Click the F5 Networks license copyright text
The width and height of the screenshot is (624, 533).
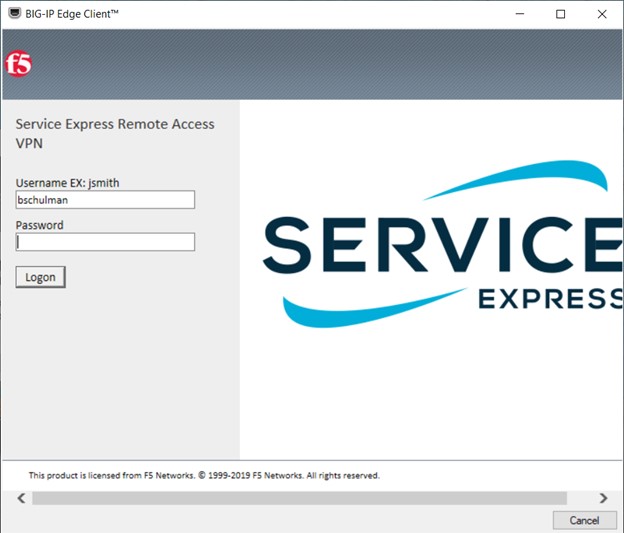point(204,475)
